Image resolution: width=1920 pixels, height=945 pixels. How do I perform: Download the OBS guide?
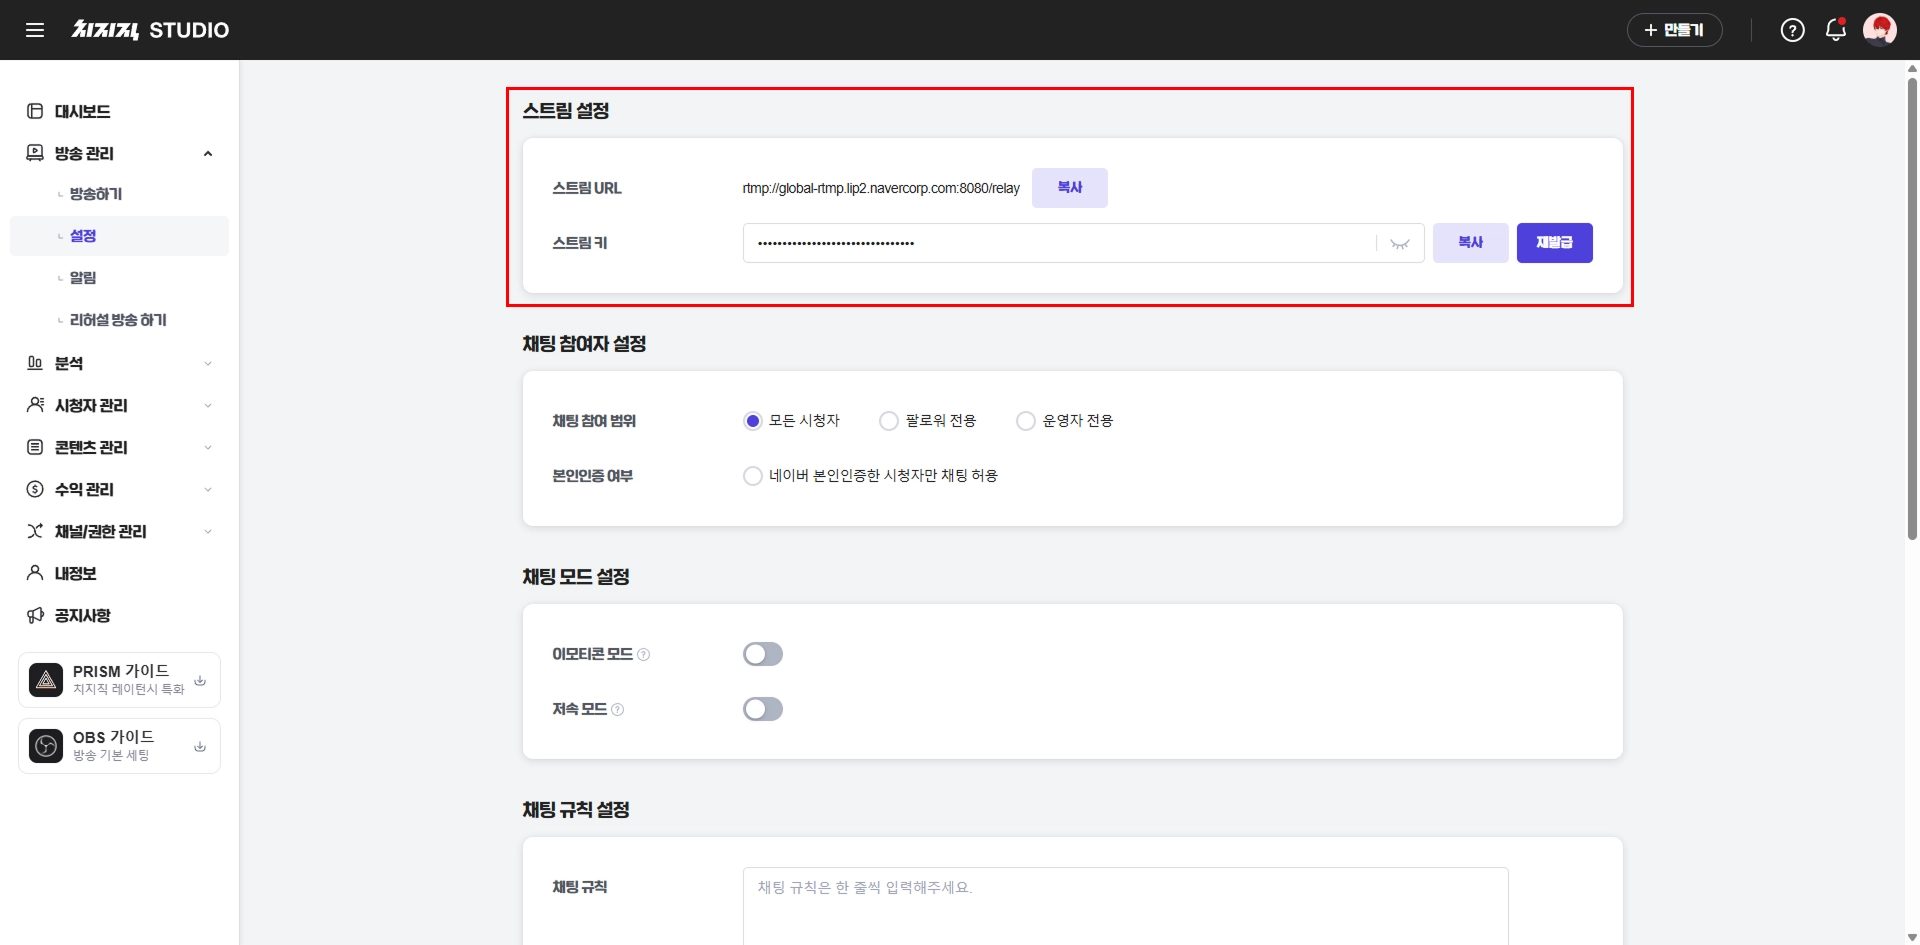[200, 746]
